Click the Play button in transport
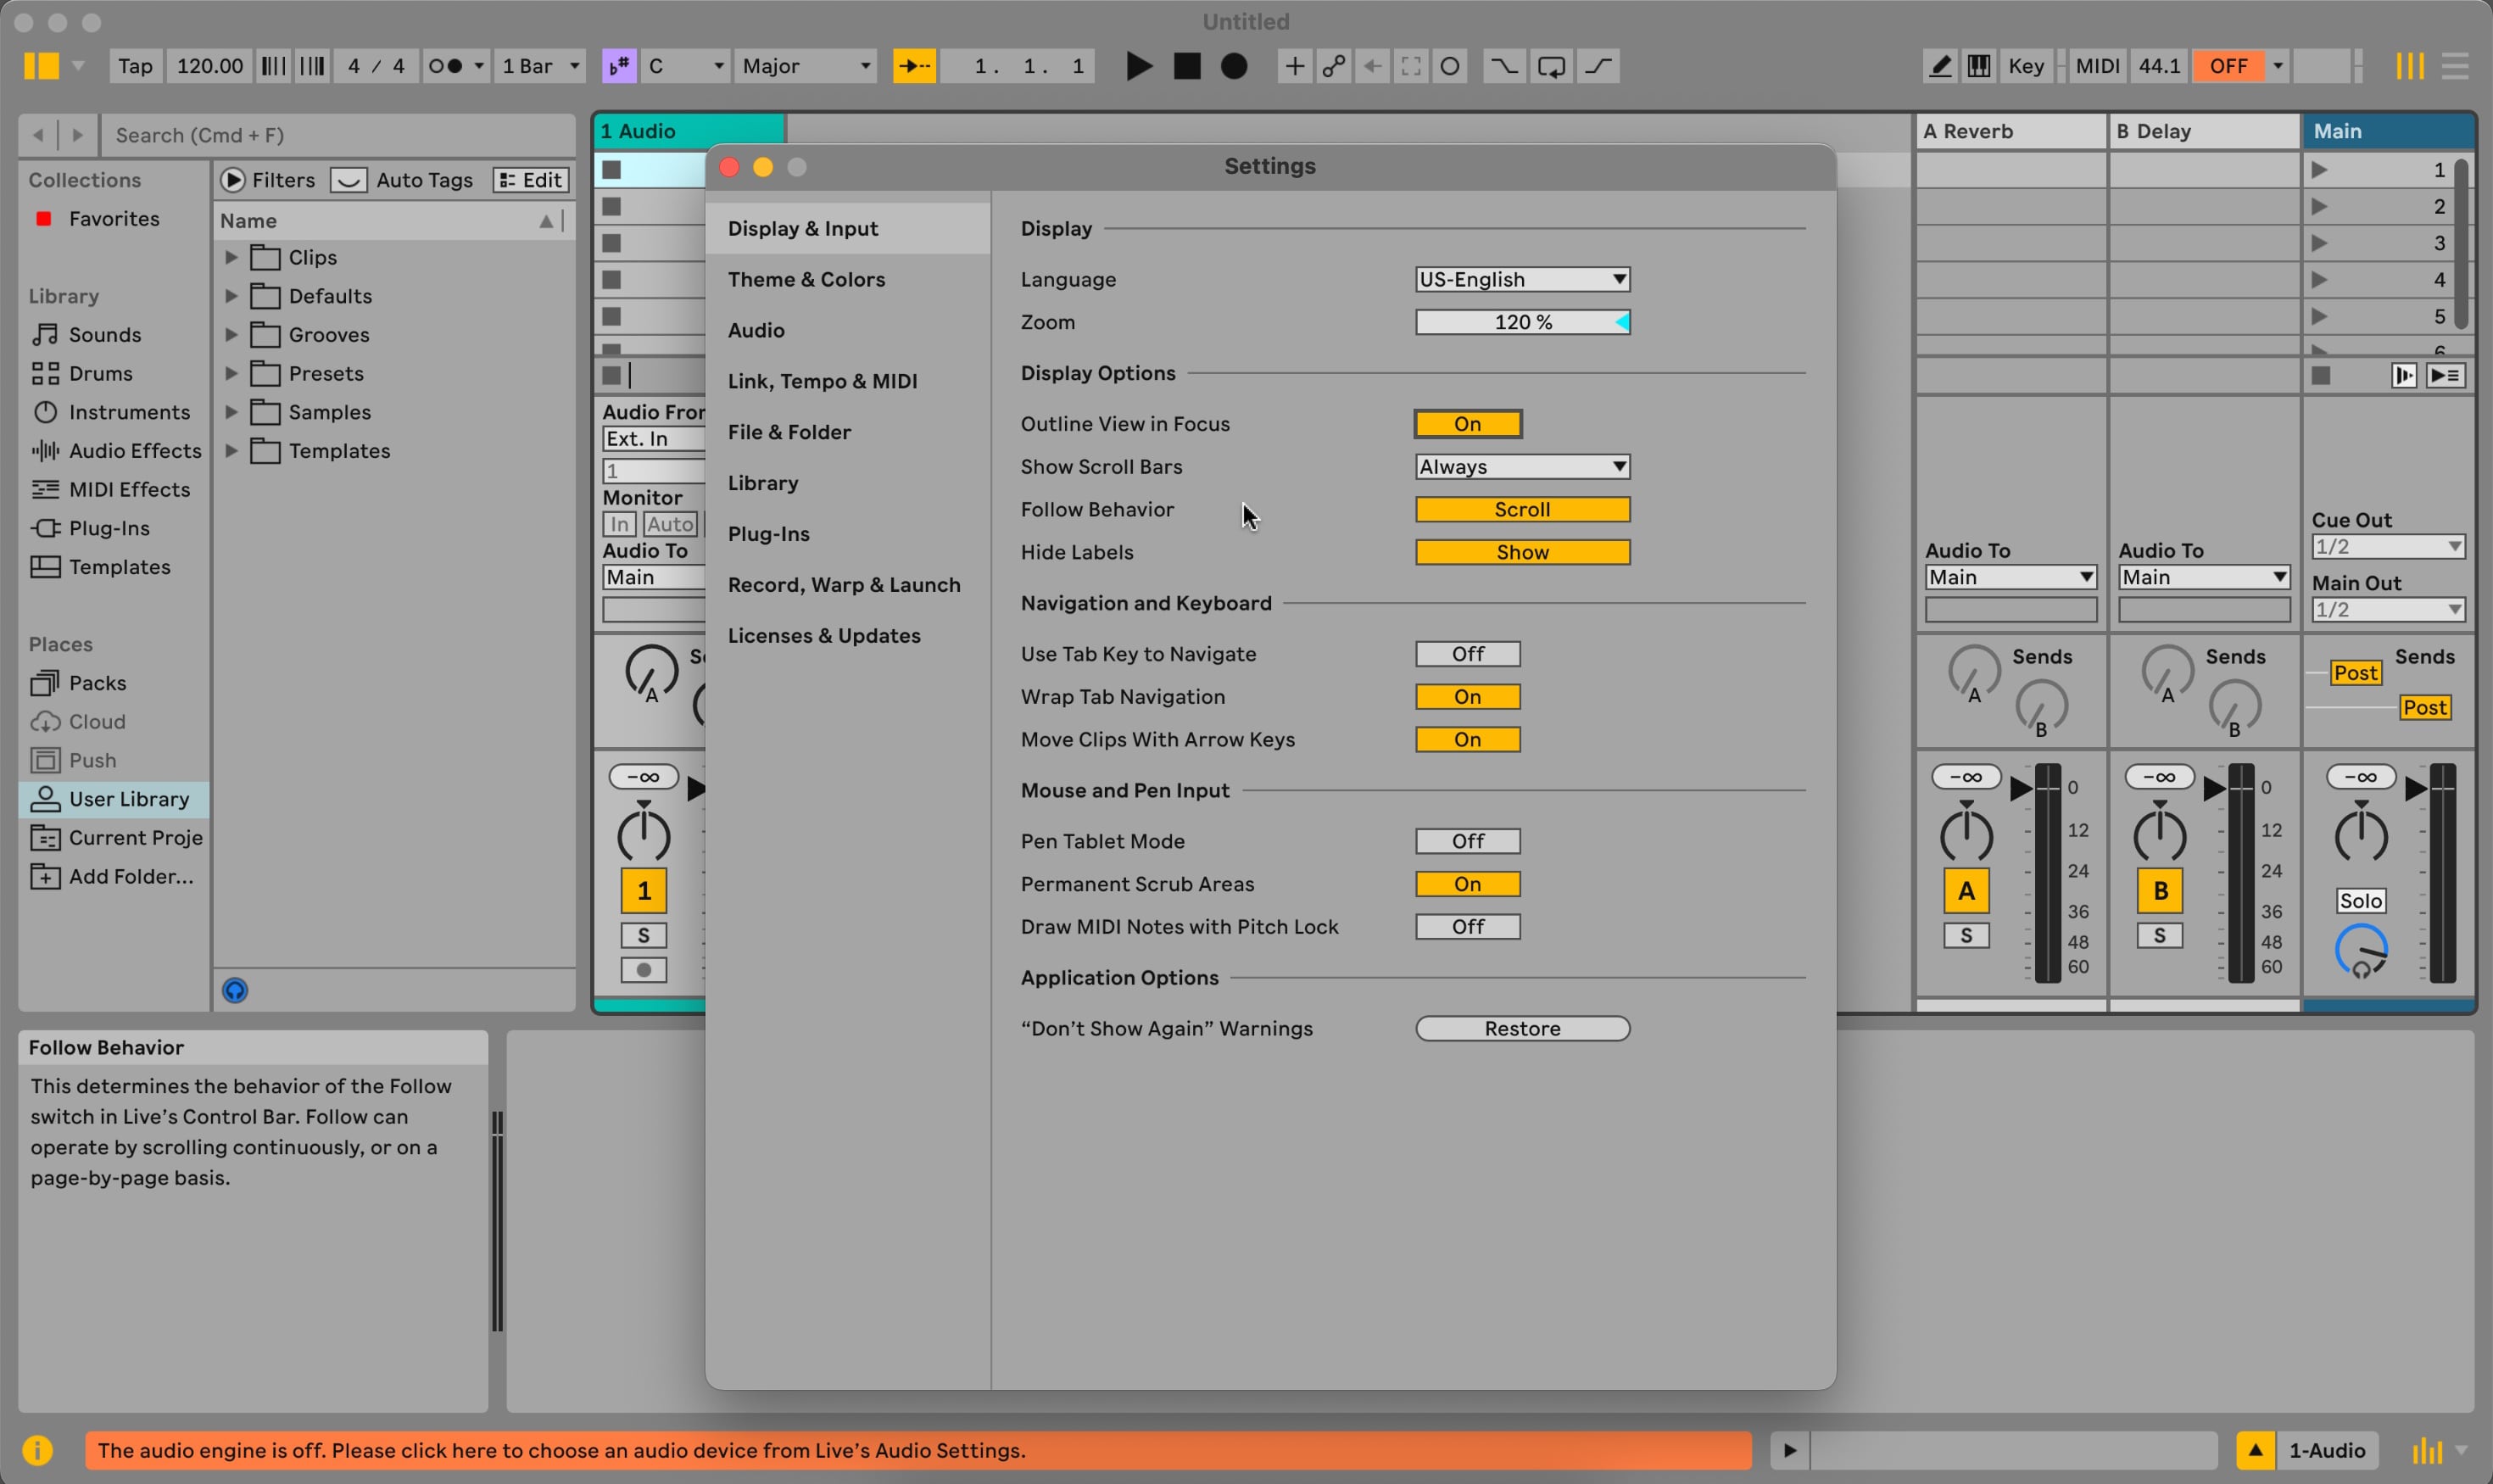 (x=1138, y=66)
